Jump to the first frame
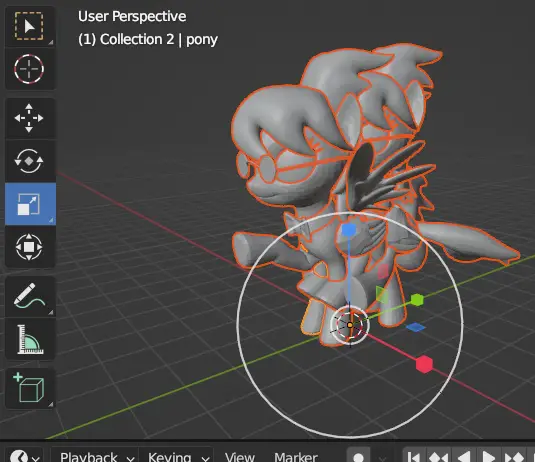The height and width of the screenshot is (462, 535). point(414,457)
